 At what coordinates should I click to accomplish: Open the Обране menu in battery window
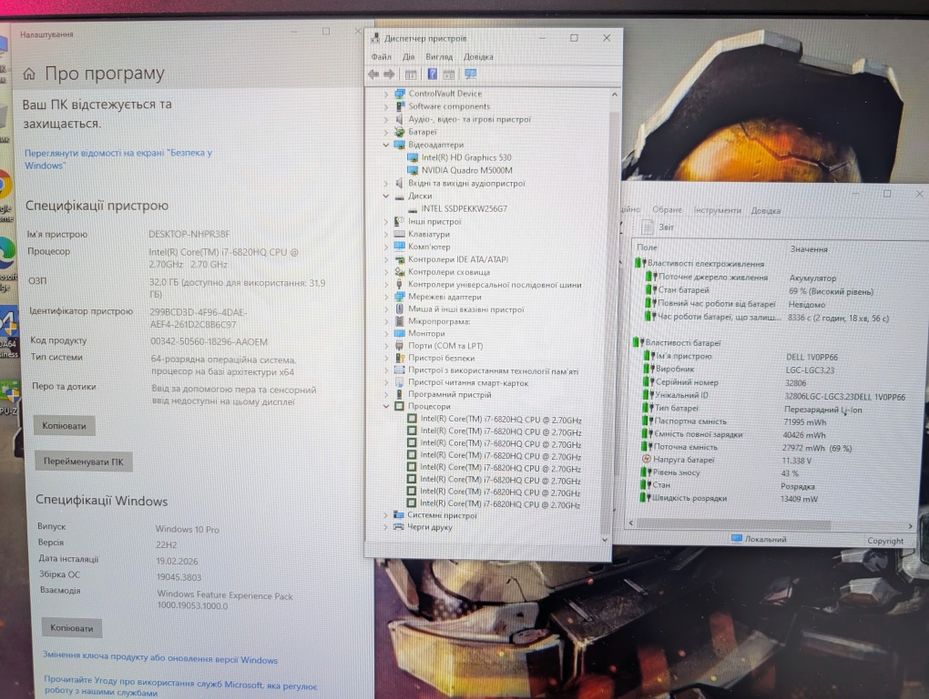pyautogui.click(x=667, y=210)
